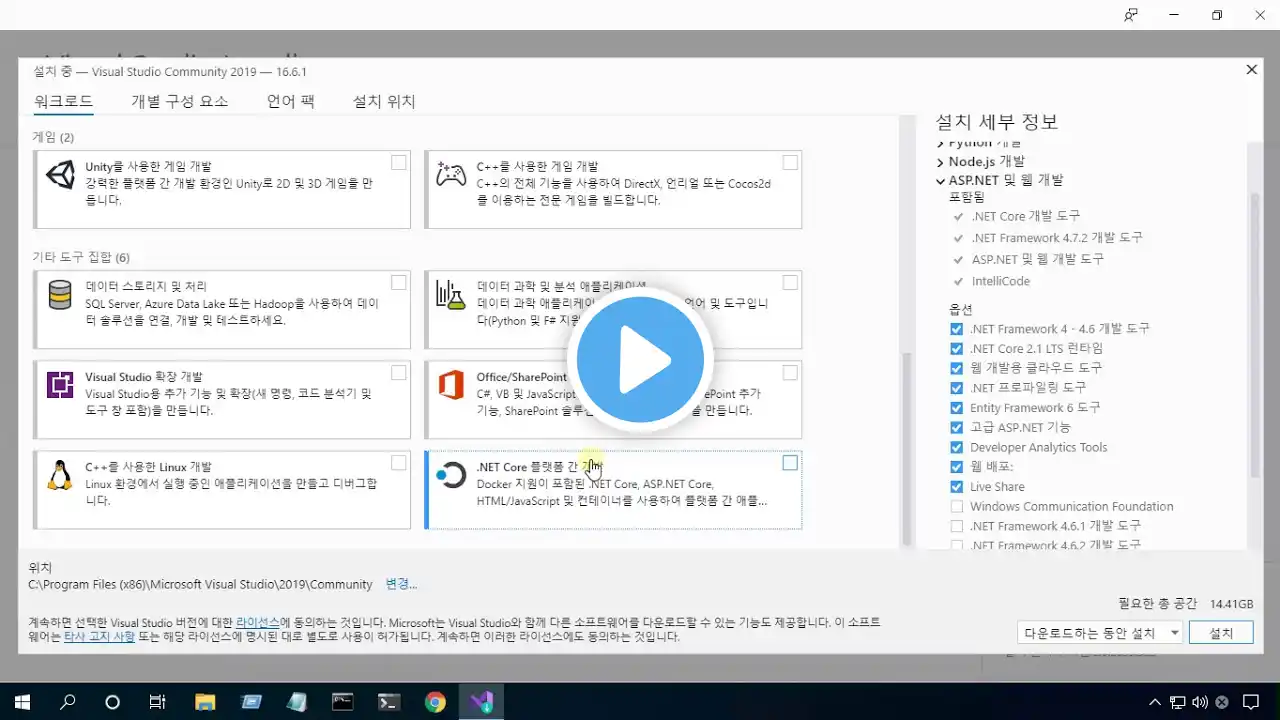Click the workloads list vertical scrollbar
Image resolution: width=1280 pixels, height=720 pixels.
tap(908, 450)
